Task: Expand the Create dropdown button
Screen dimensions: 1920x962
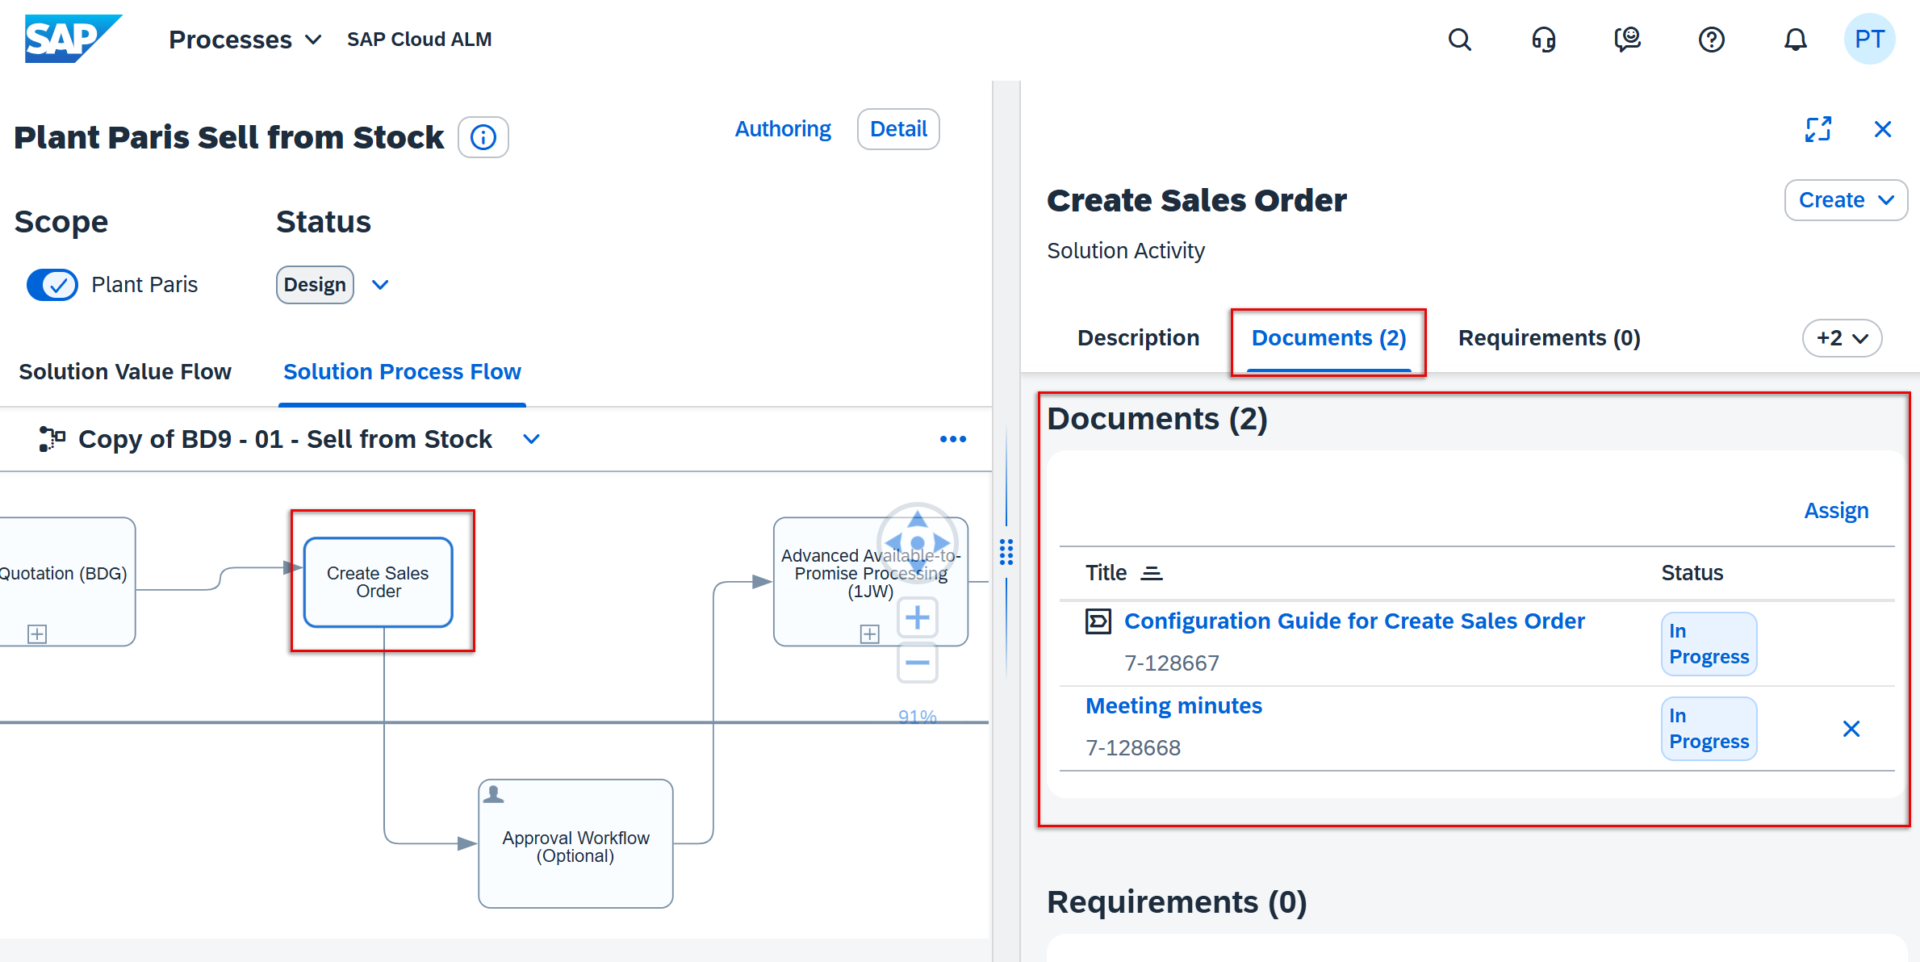Action: click(1845, 200)
